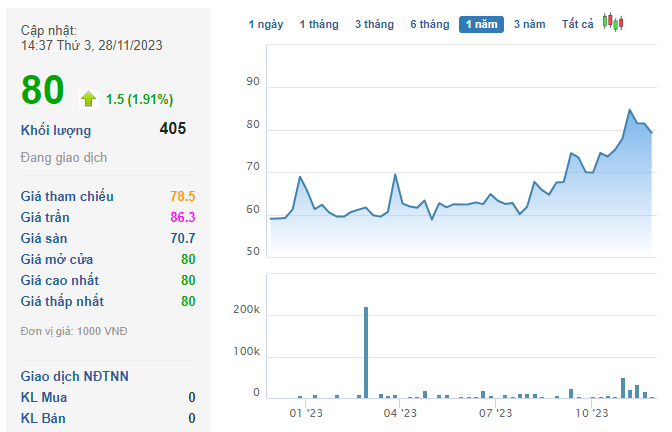Click the tallest volume bar above 200k
The height and width of the screenshot is (432, 672).
pyautogui.click(x=366, y=352)
